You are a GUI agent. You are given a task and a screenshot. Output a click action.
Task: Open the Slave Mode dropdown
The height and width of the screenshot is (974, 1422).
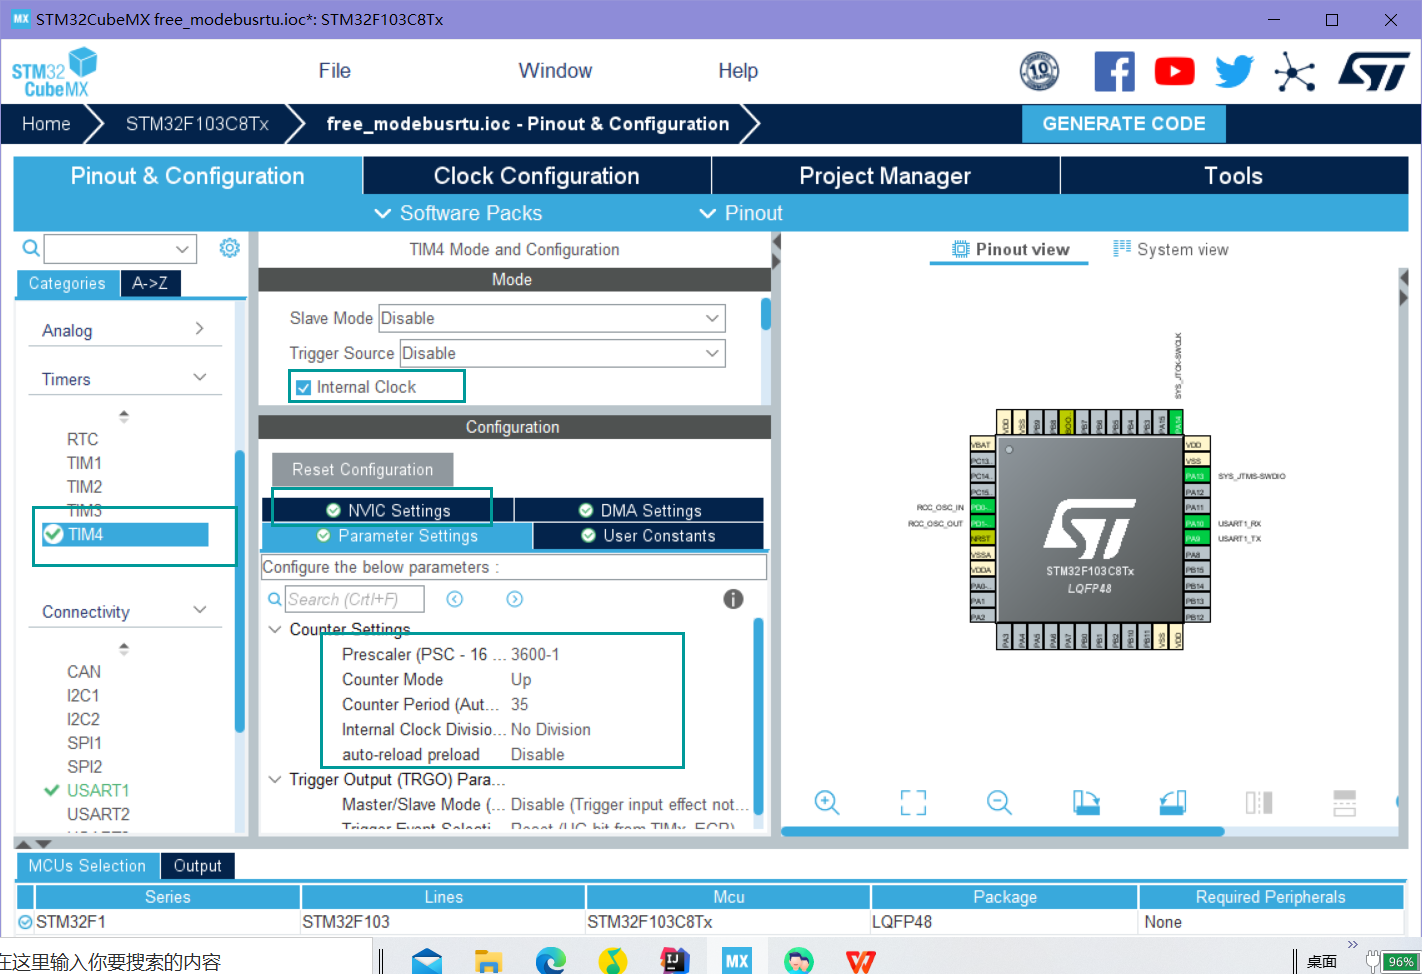(552, 318)
